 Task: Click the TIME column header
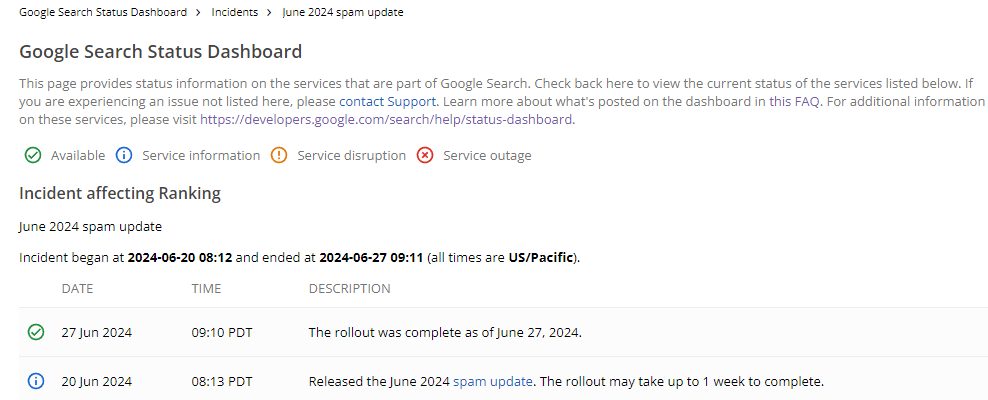click(207, 289)
